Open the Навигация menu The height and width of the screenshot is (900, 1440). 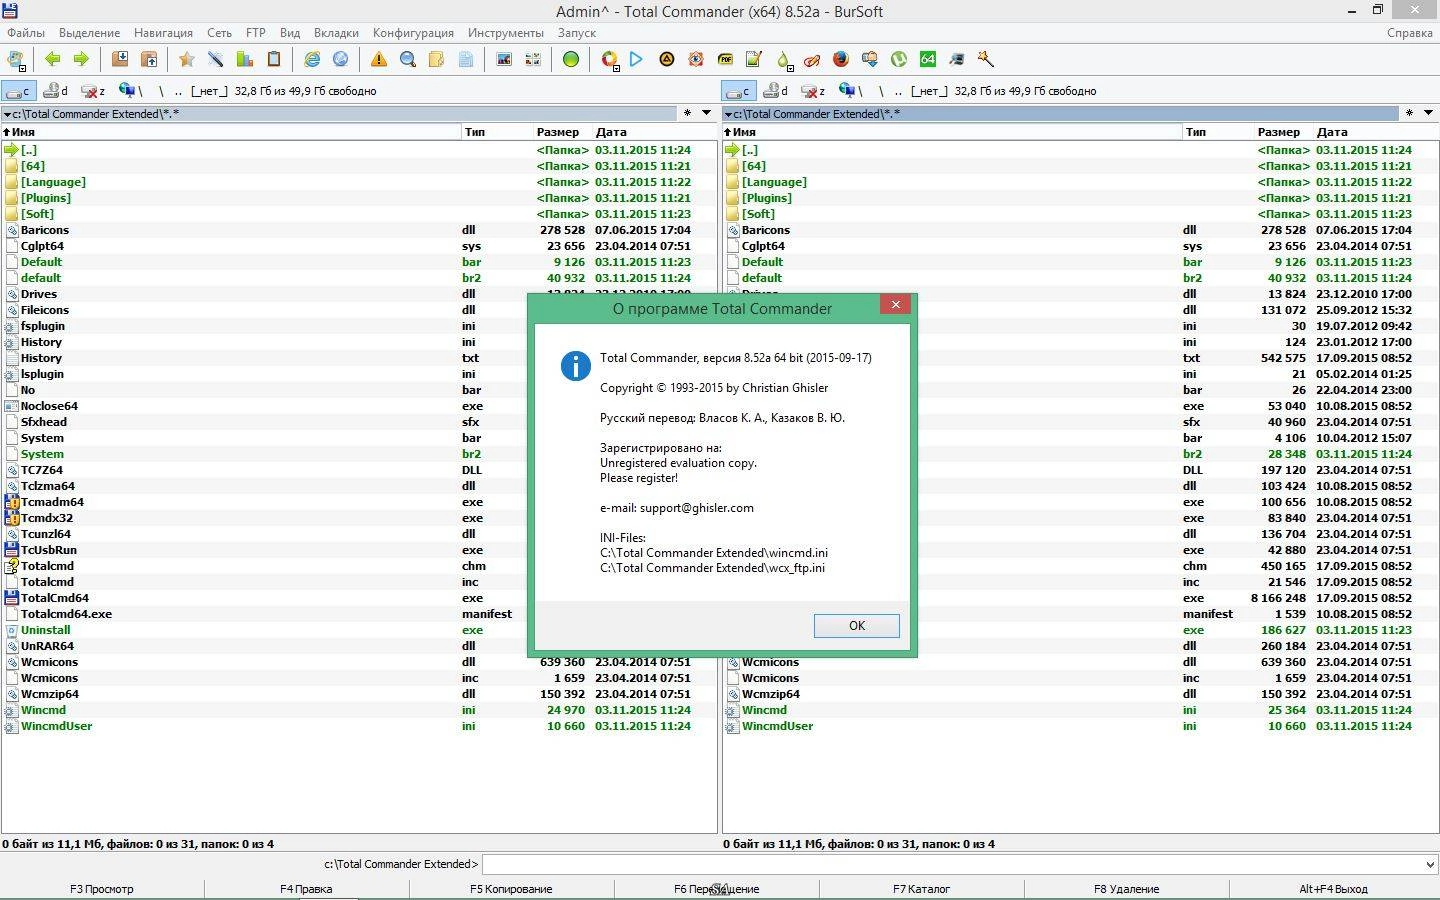(x=163, y=33)
